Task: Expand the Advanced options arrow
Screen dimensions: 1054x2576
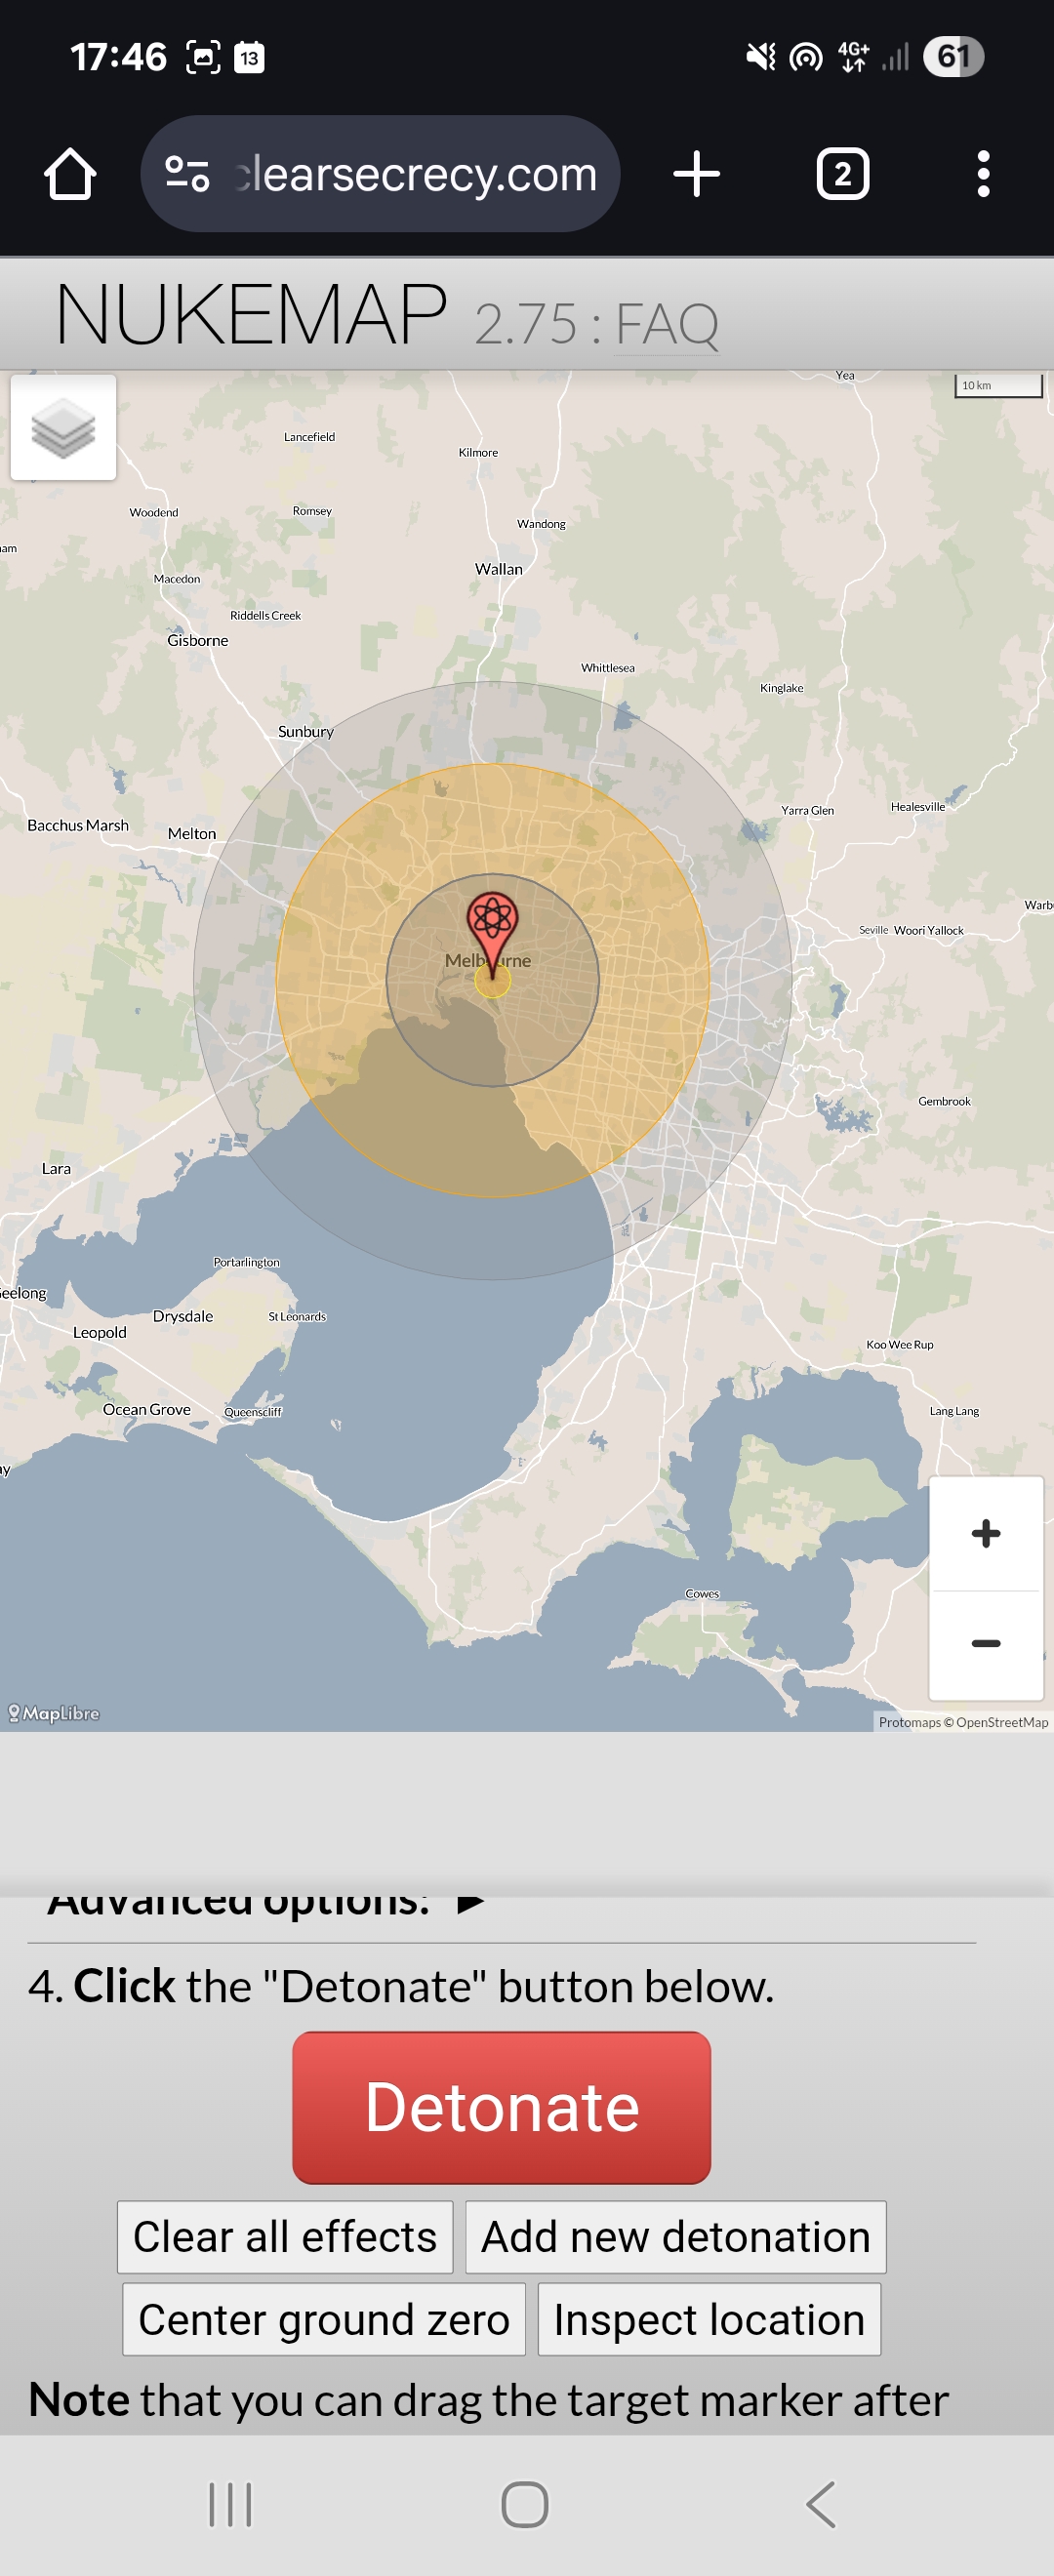Action: (470, 1902)
